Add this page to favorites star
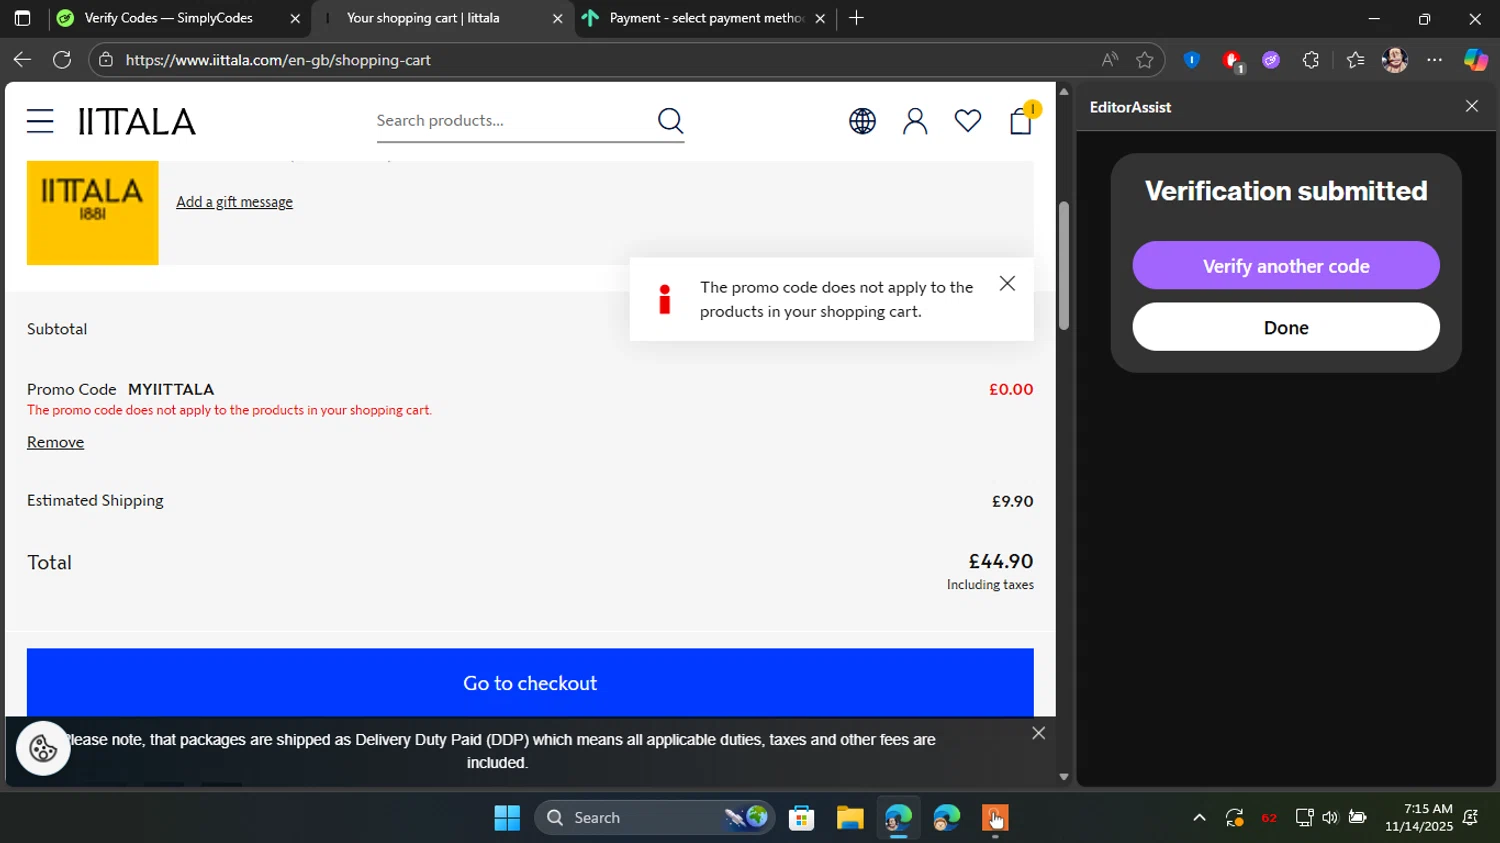Viewport: 1500px width, 843px height. pos(1145,60)
